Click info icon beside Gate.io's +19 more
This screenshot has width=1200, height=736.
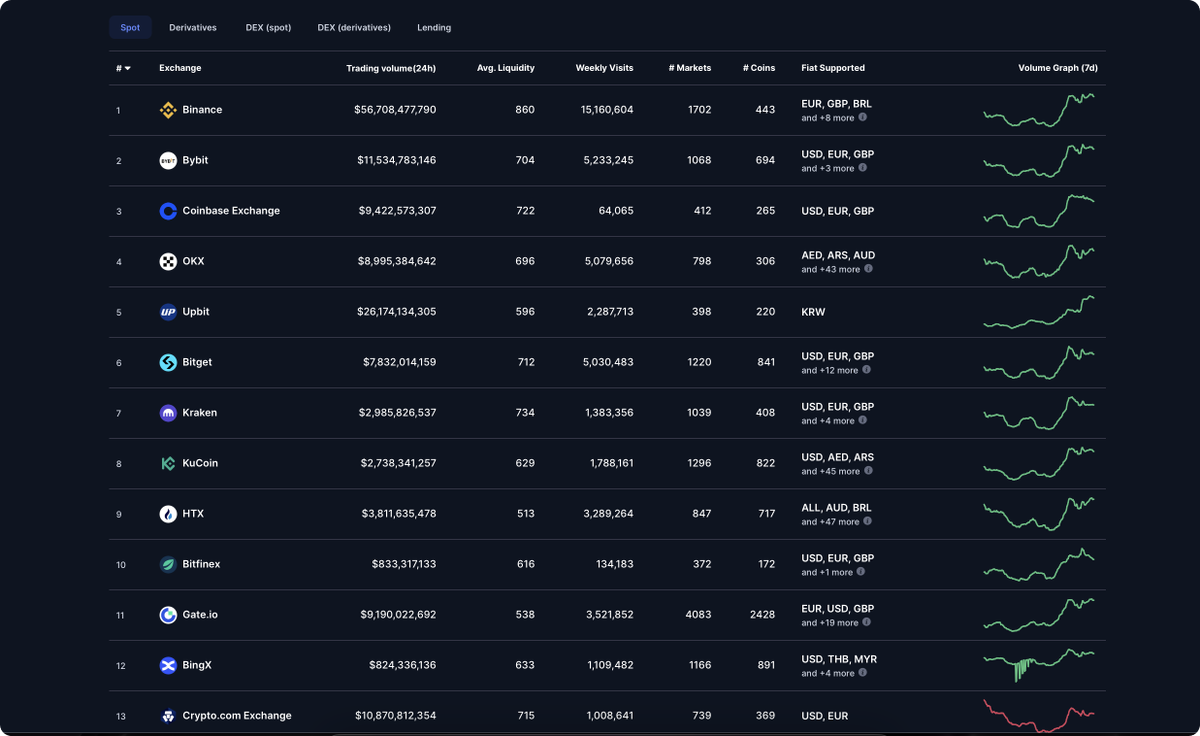pos(867,622)
